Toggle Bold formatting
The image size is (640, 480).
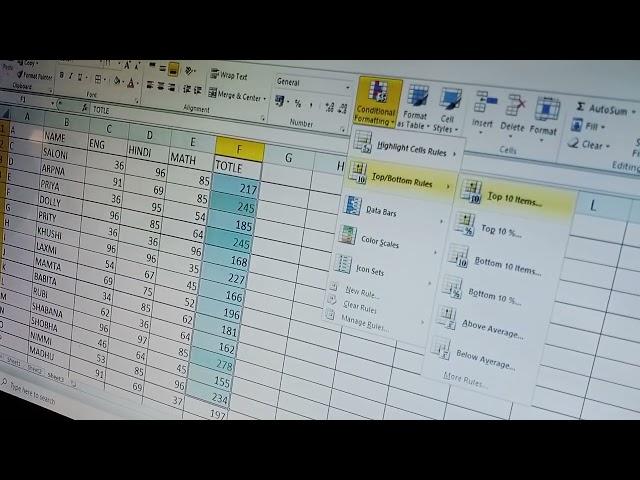pyautogui.click(x=62, y=75)
